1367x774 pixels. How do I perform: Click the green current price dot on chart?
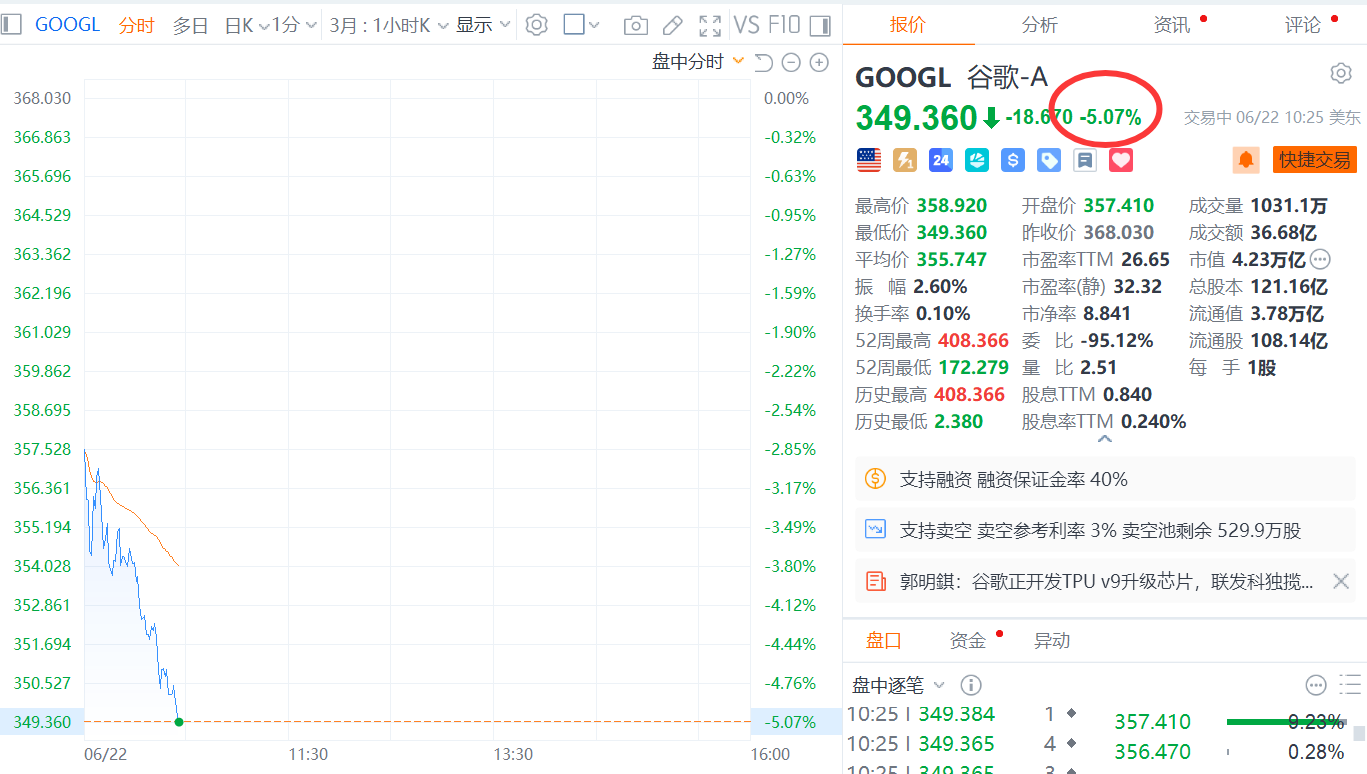pyautogui.click(x=178, y=721)
